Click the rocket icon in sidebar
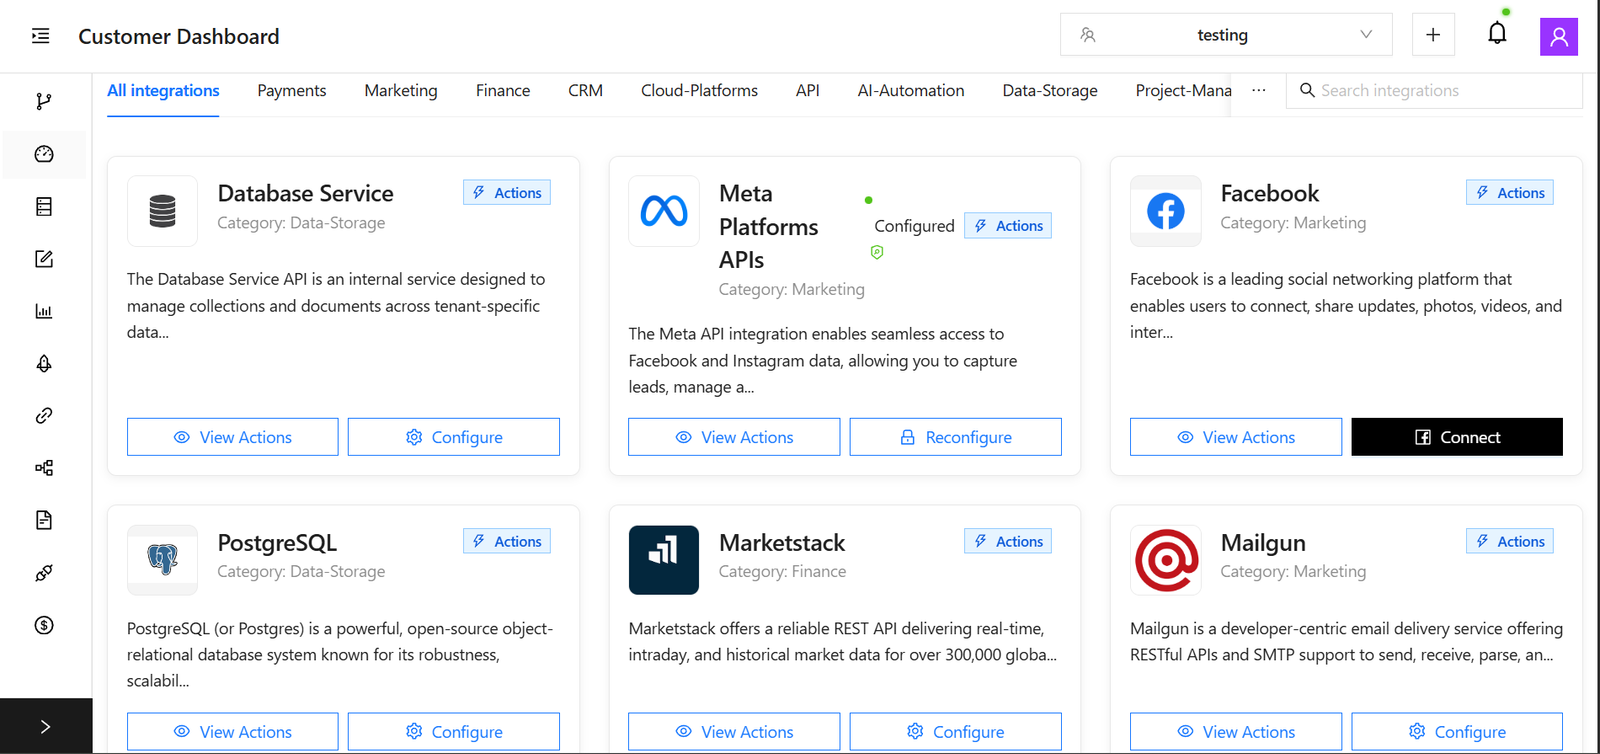 click(44, 363)
